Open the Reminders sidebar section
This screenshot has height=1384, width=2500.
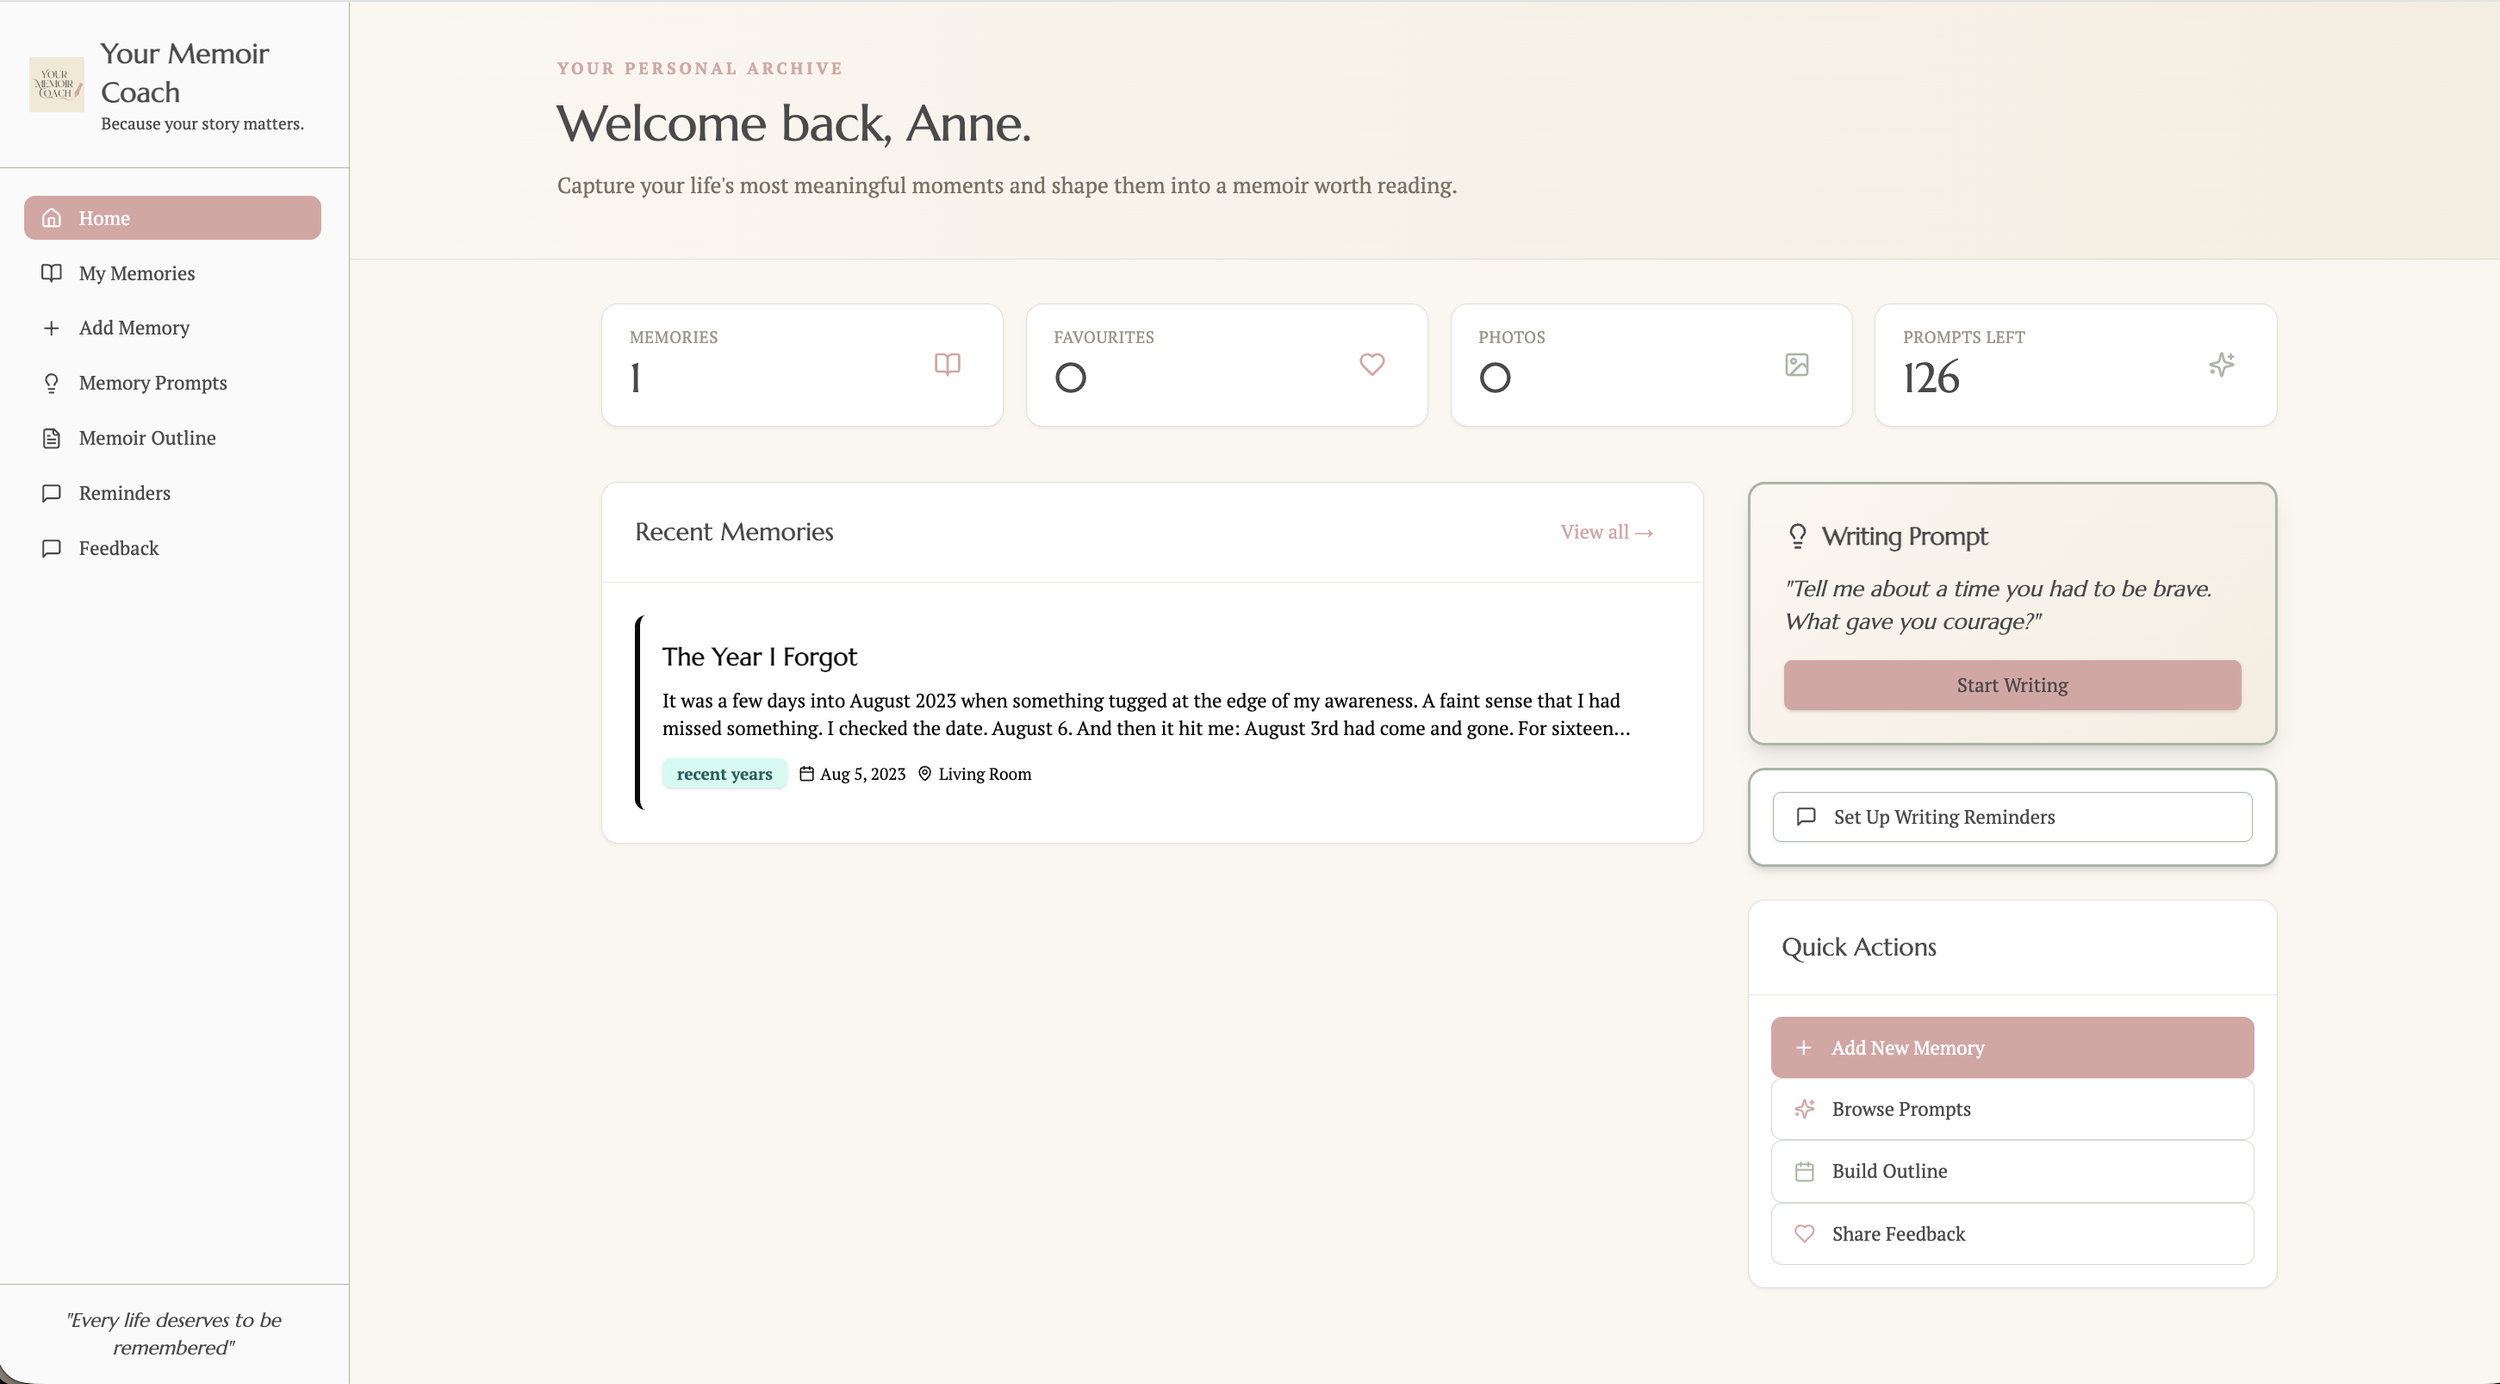coord(124,493)
